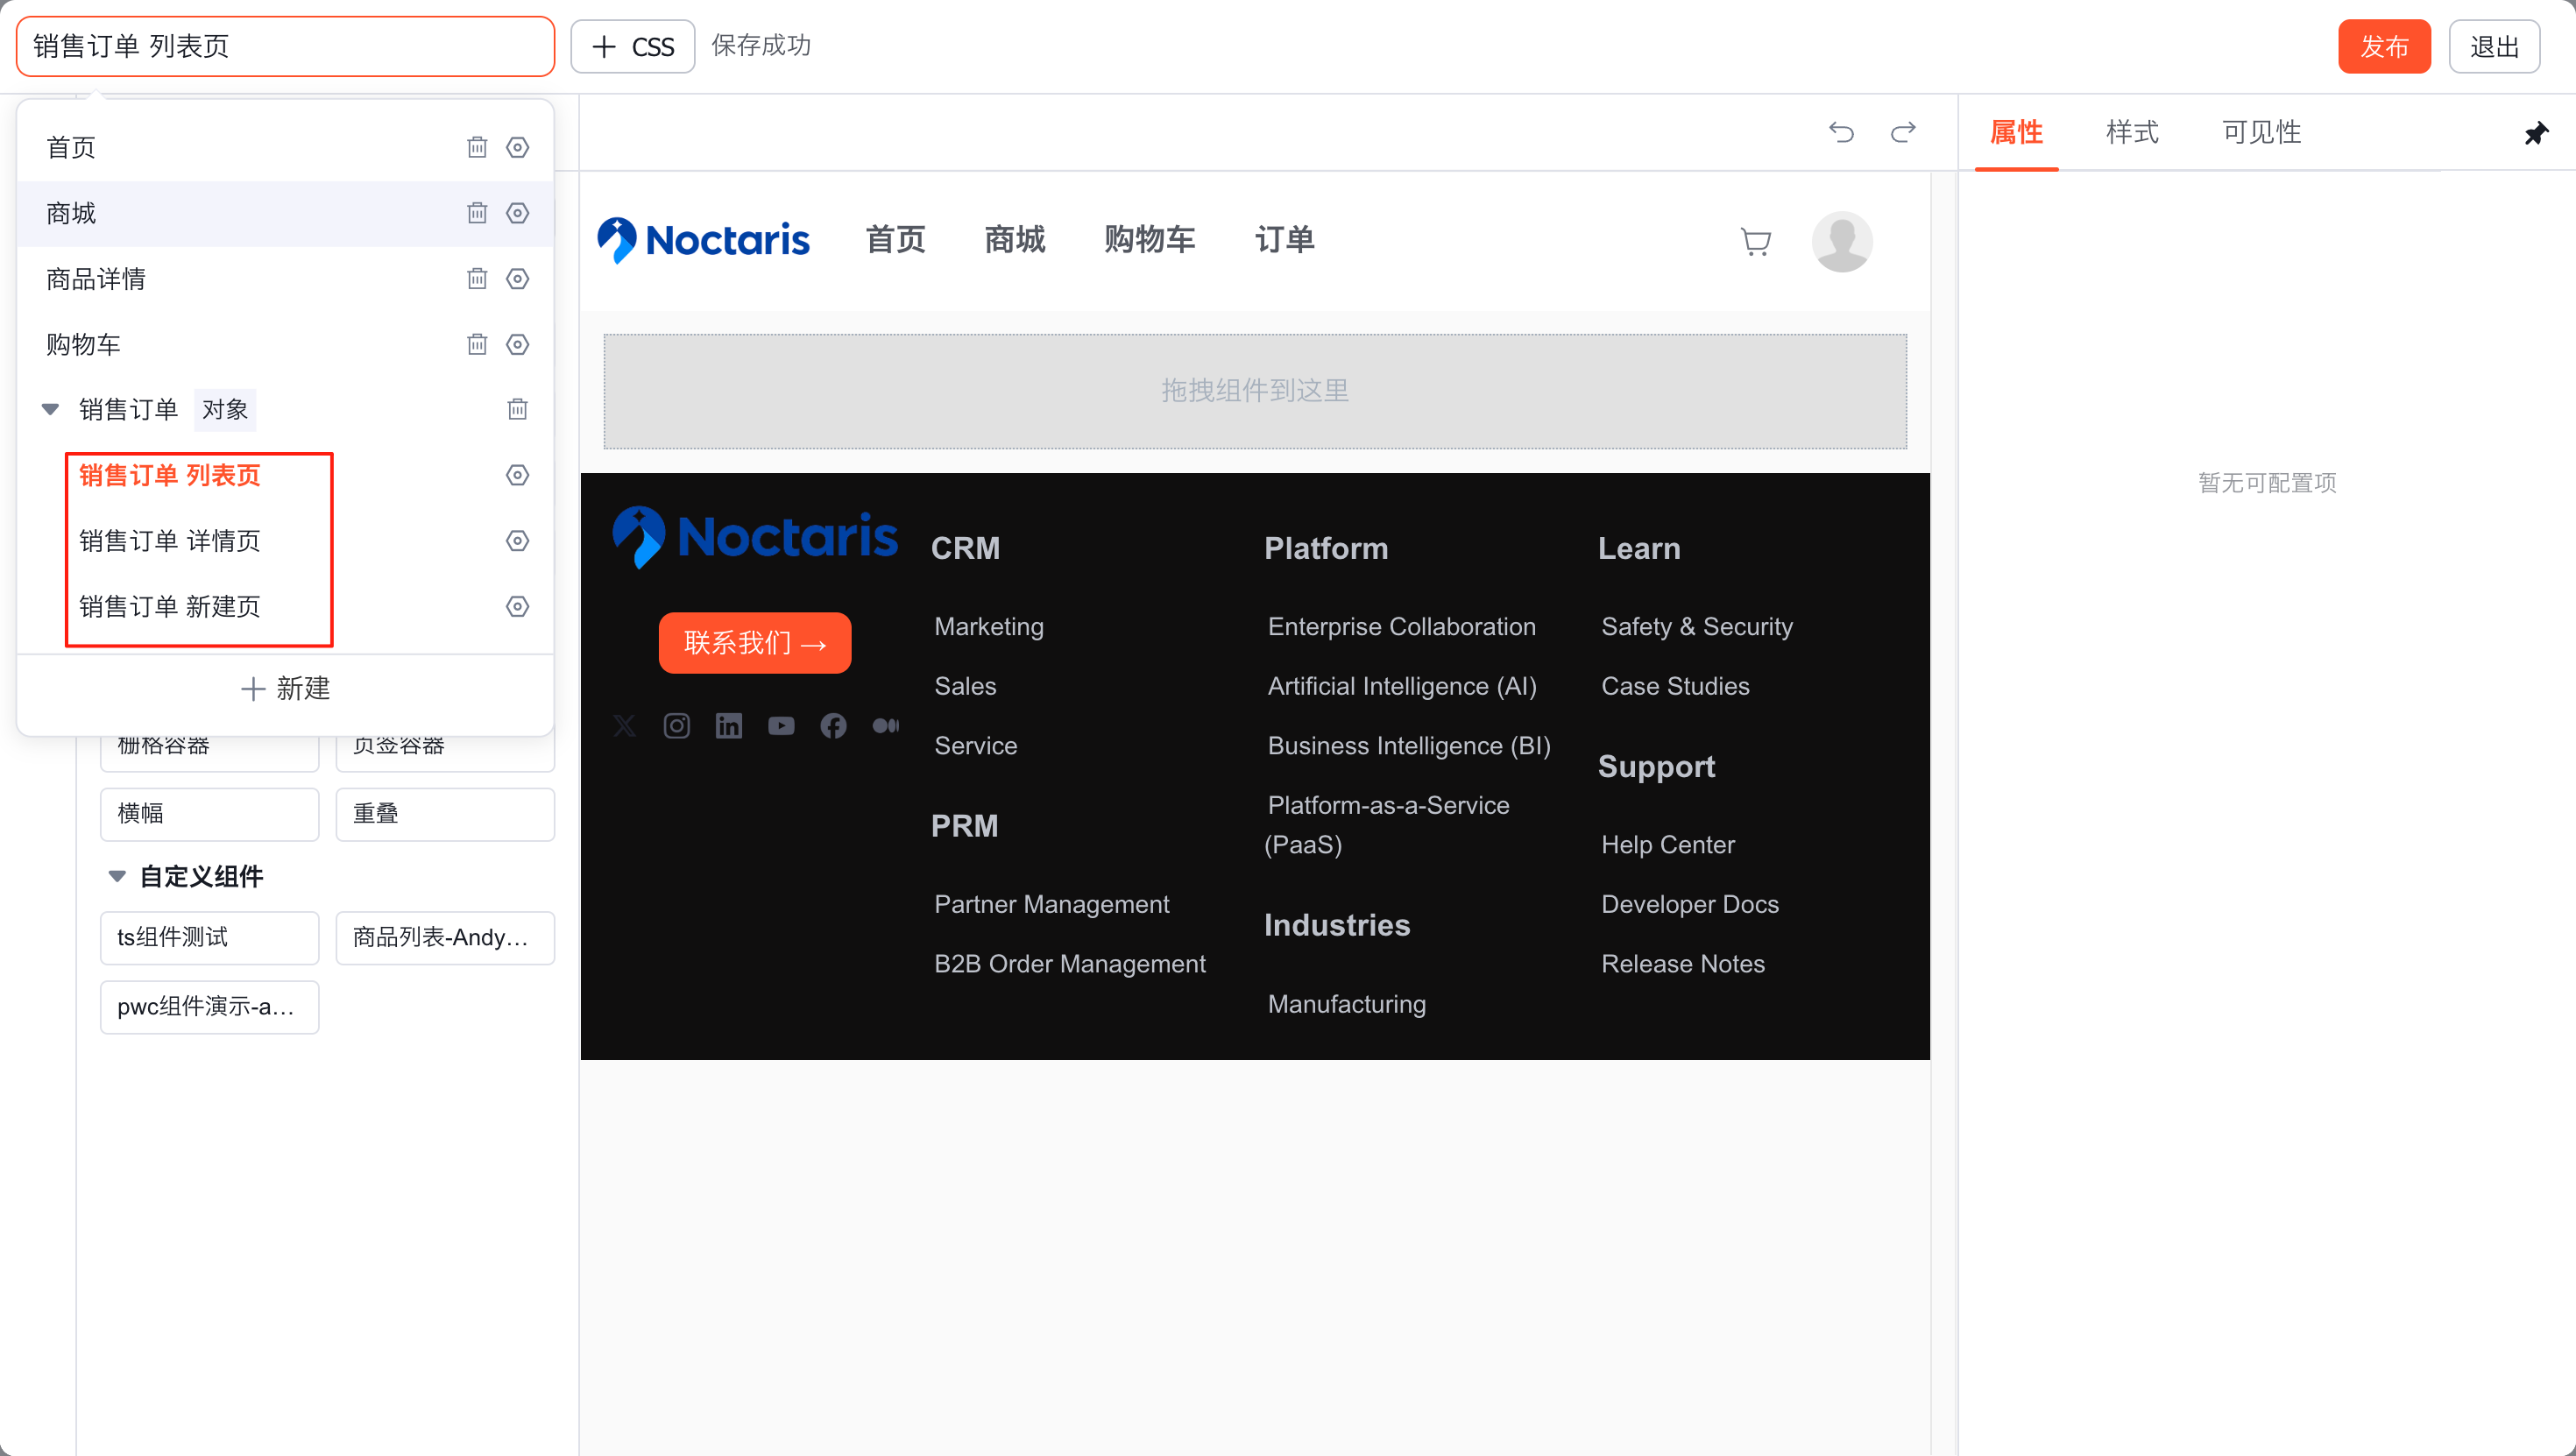Image resolution: width=2576 pixels, height=1456 pixels.
Task: Switch to the 样式 tab
Action: point(2131,132)
